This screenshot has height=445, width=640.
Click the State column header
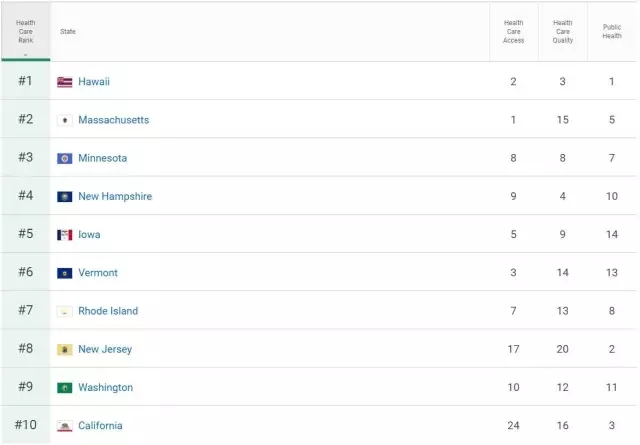(x=68, y=32)
